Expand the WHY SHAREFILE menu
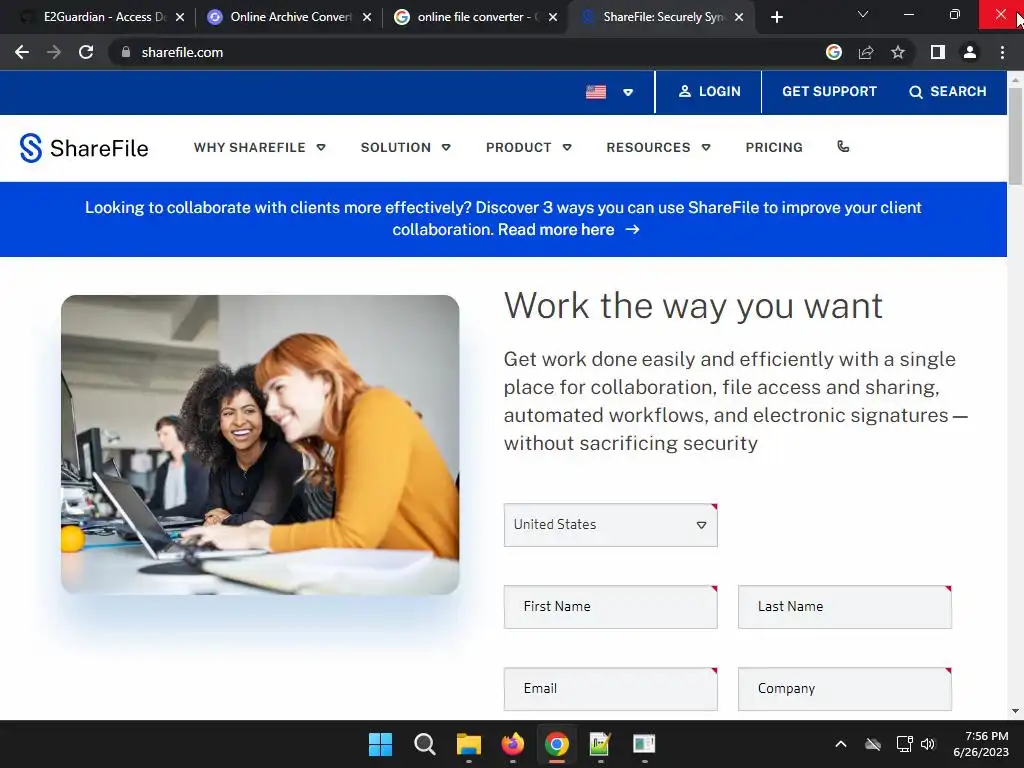Screen dimensions: 1024x768 (260, 148)
